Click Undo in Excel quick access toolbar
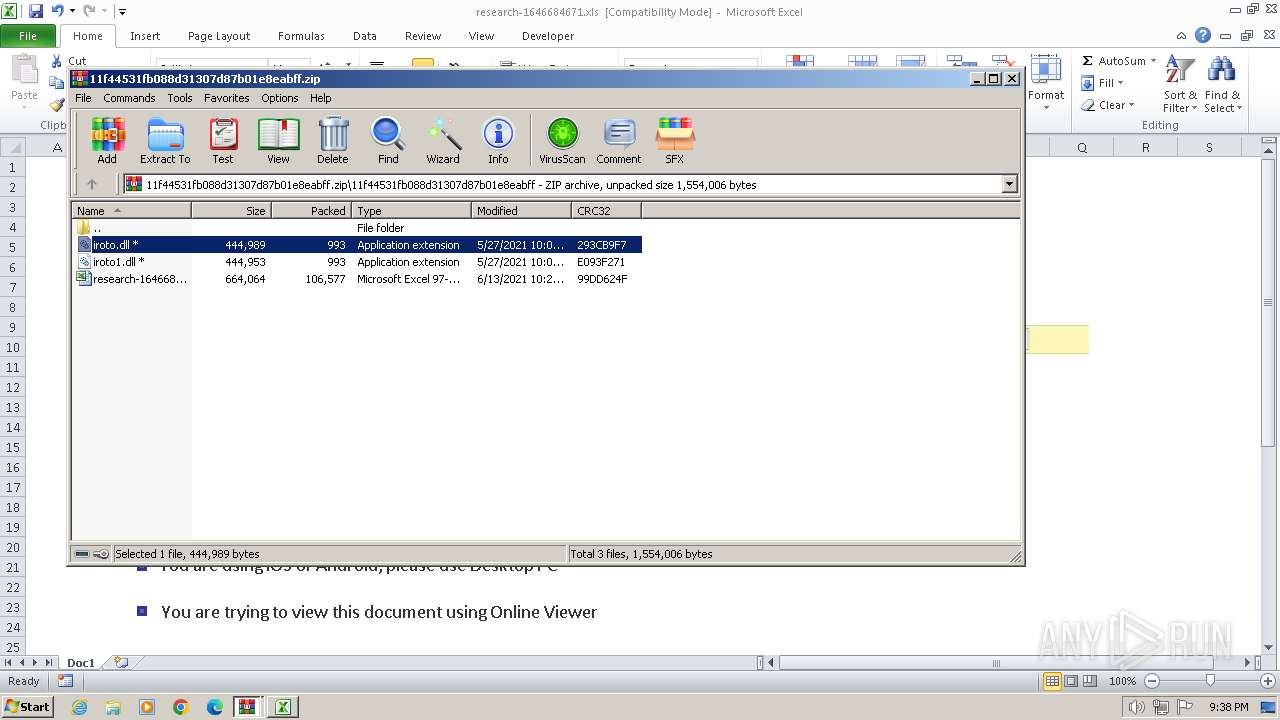This screenshot has width=1280, height=720. tap(57, 11)
